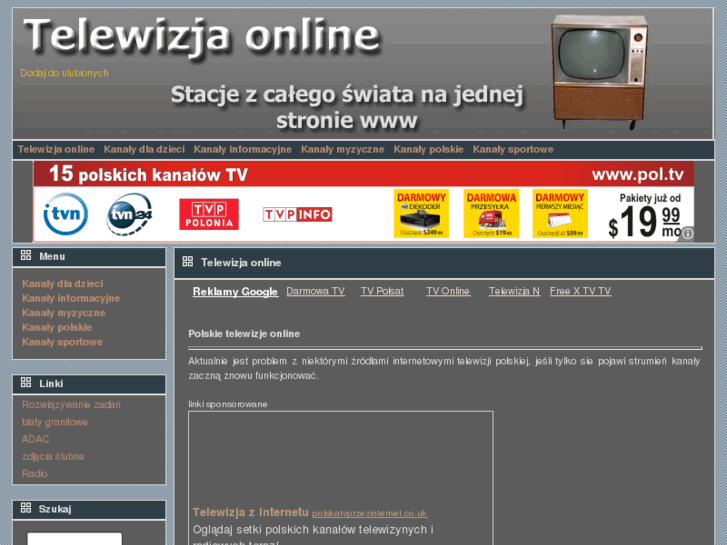
Task: Select Kanały informacyjne in sidebar Menu
Action: (71, 298)
